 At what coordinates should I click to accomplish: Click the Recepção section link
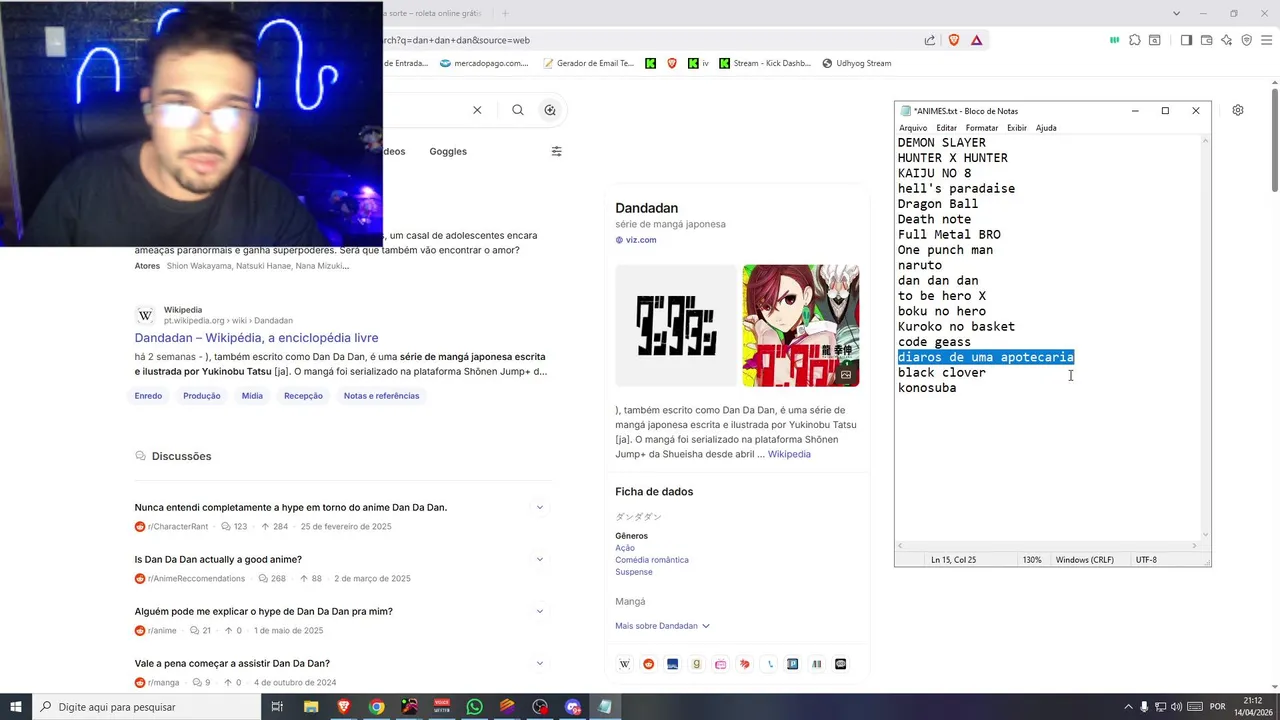303,396
